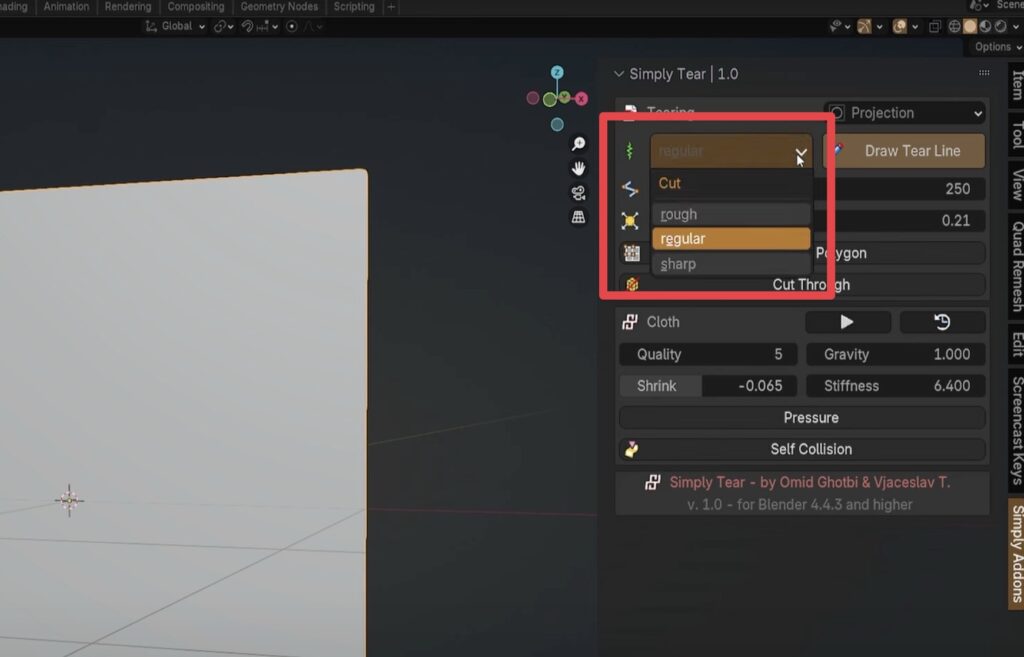Choose the sharp tear style

click(x=731, y=264)
